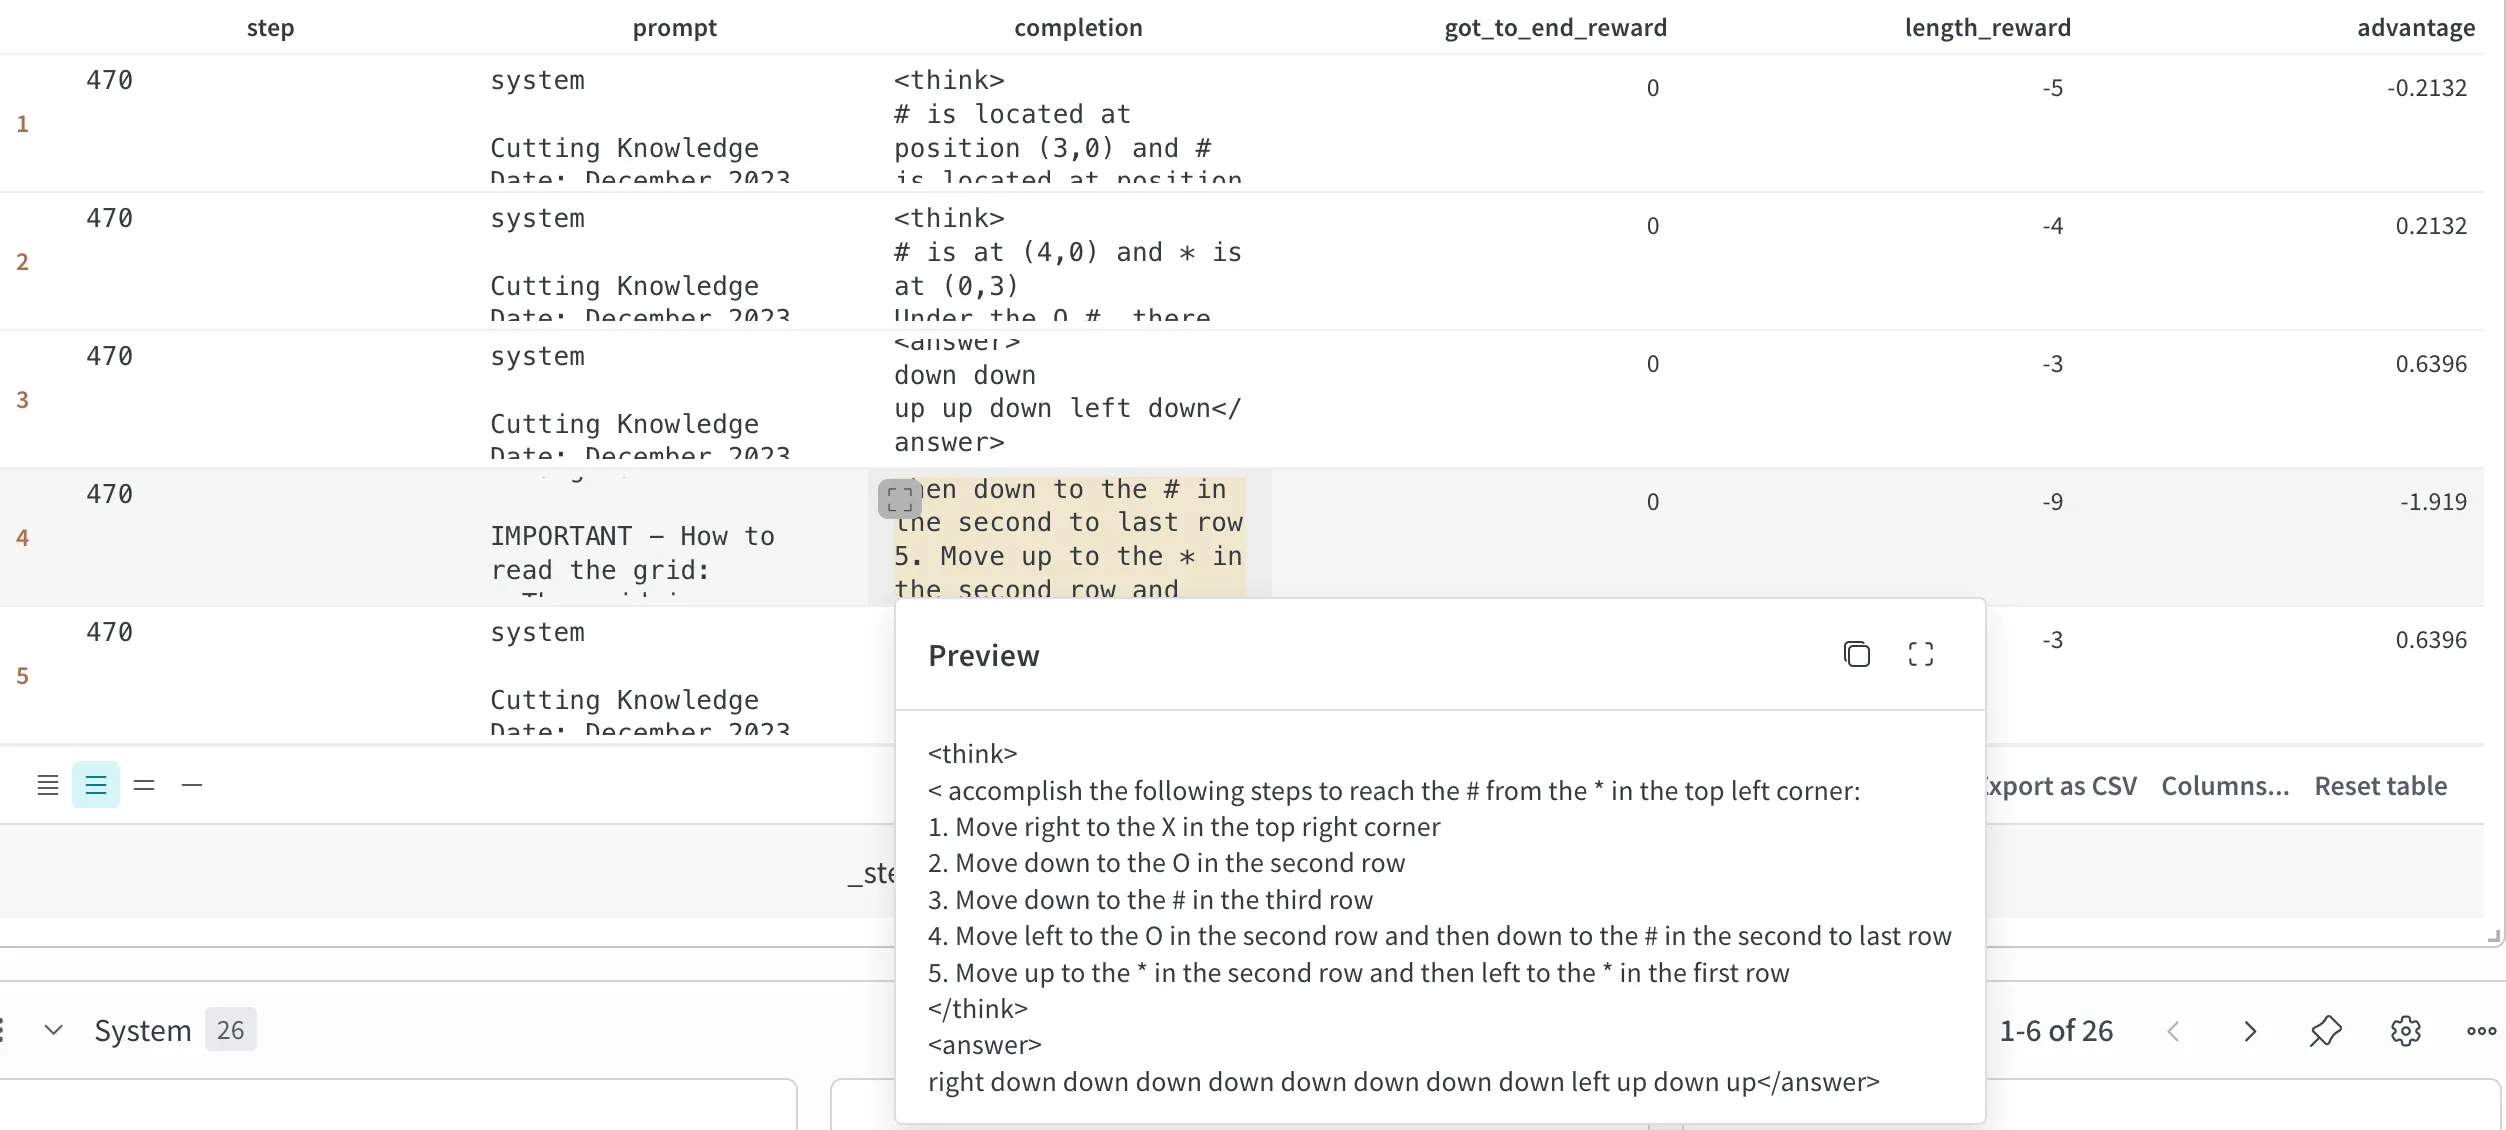Open the Columns... options

click(x=2225, y=786)
